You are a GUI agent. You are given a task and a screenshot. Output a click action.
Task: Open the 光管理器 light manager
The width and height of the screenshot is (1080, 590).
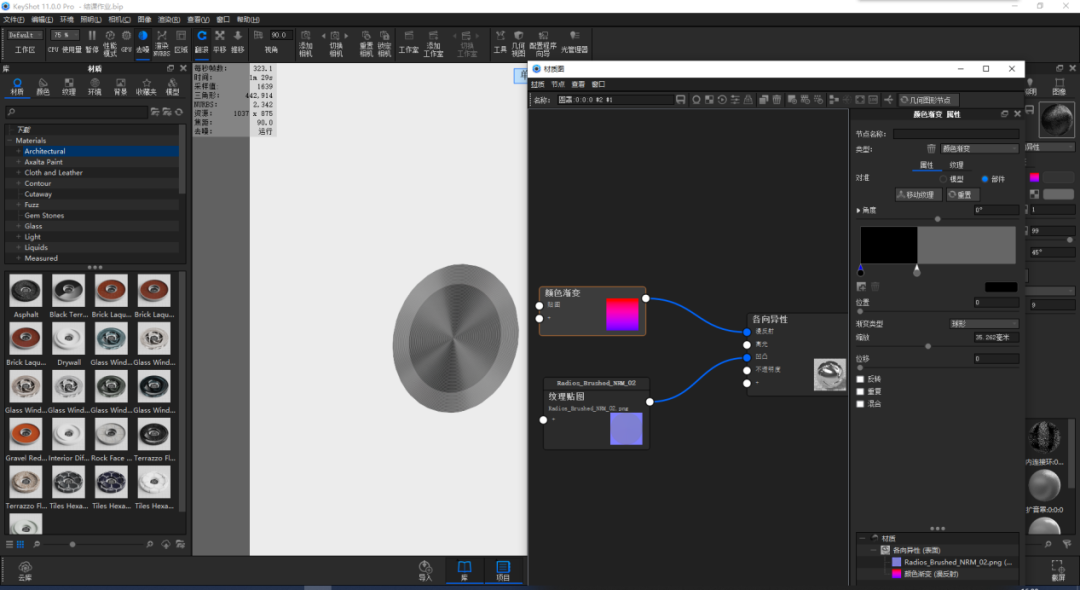pos(574,41)
